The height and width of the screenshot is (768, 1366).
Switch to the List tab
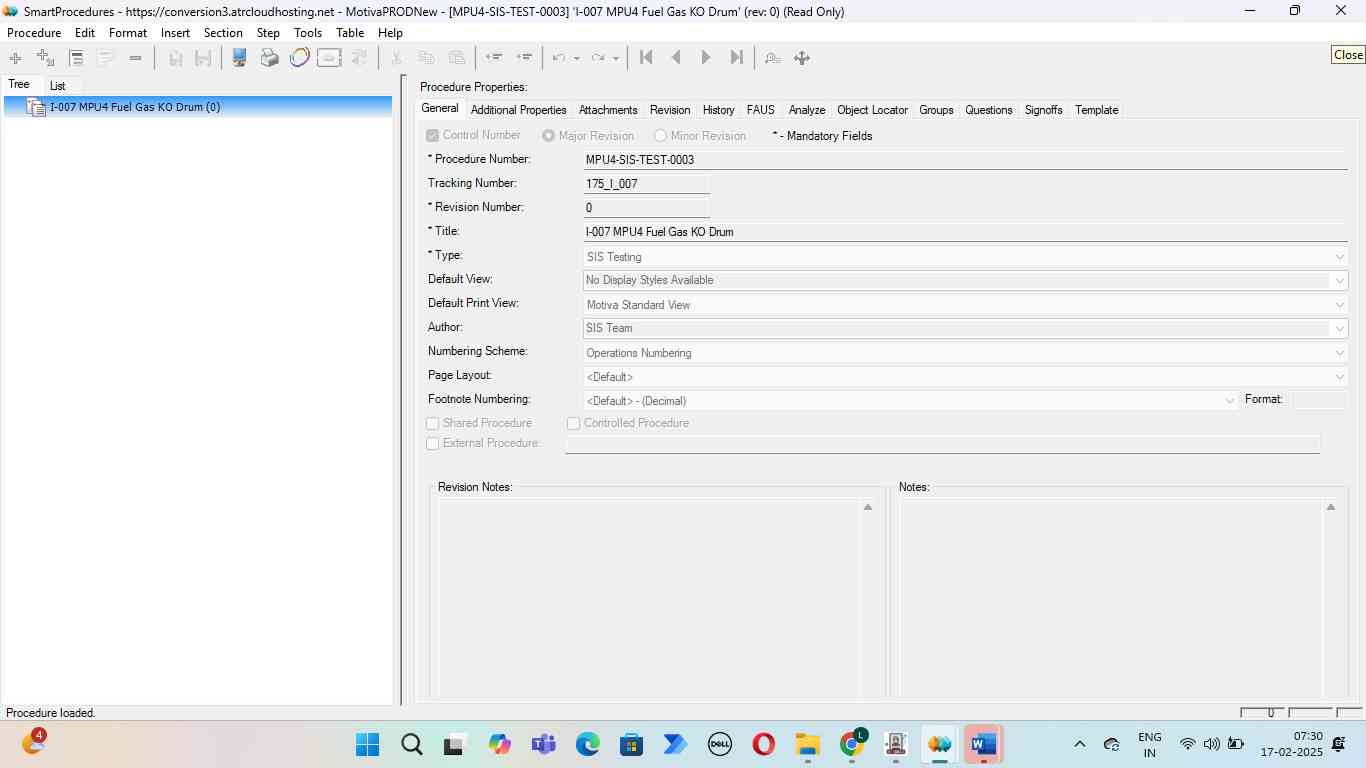tap(58, 86)
